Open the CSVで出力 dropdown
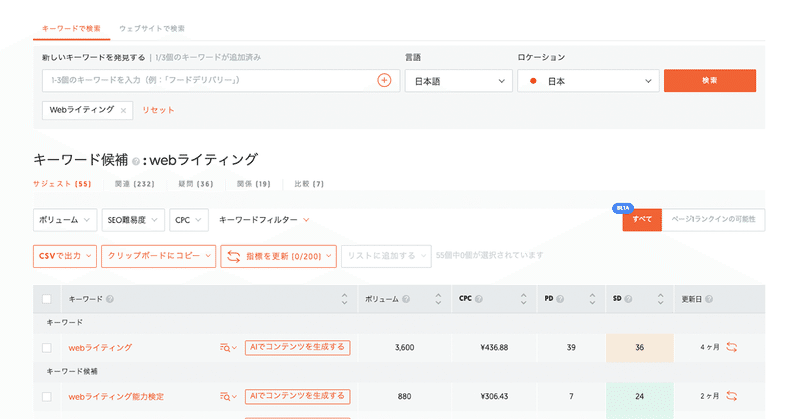The height and width of the screenshot is (419, 800). (65, 256)
